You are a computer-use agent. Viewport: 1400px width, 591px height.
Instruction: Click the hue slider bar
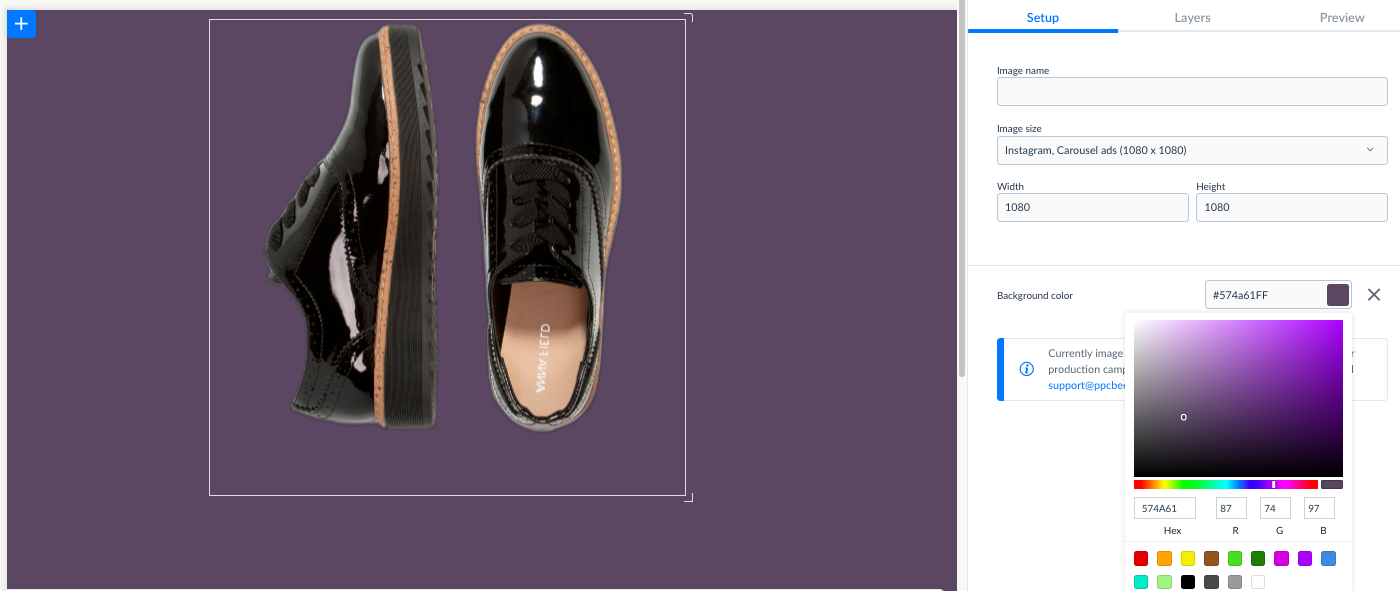pos(1225,485)
